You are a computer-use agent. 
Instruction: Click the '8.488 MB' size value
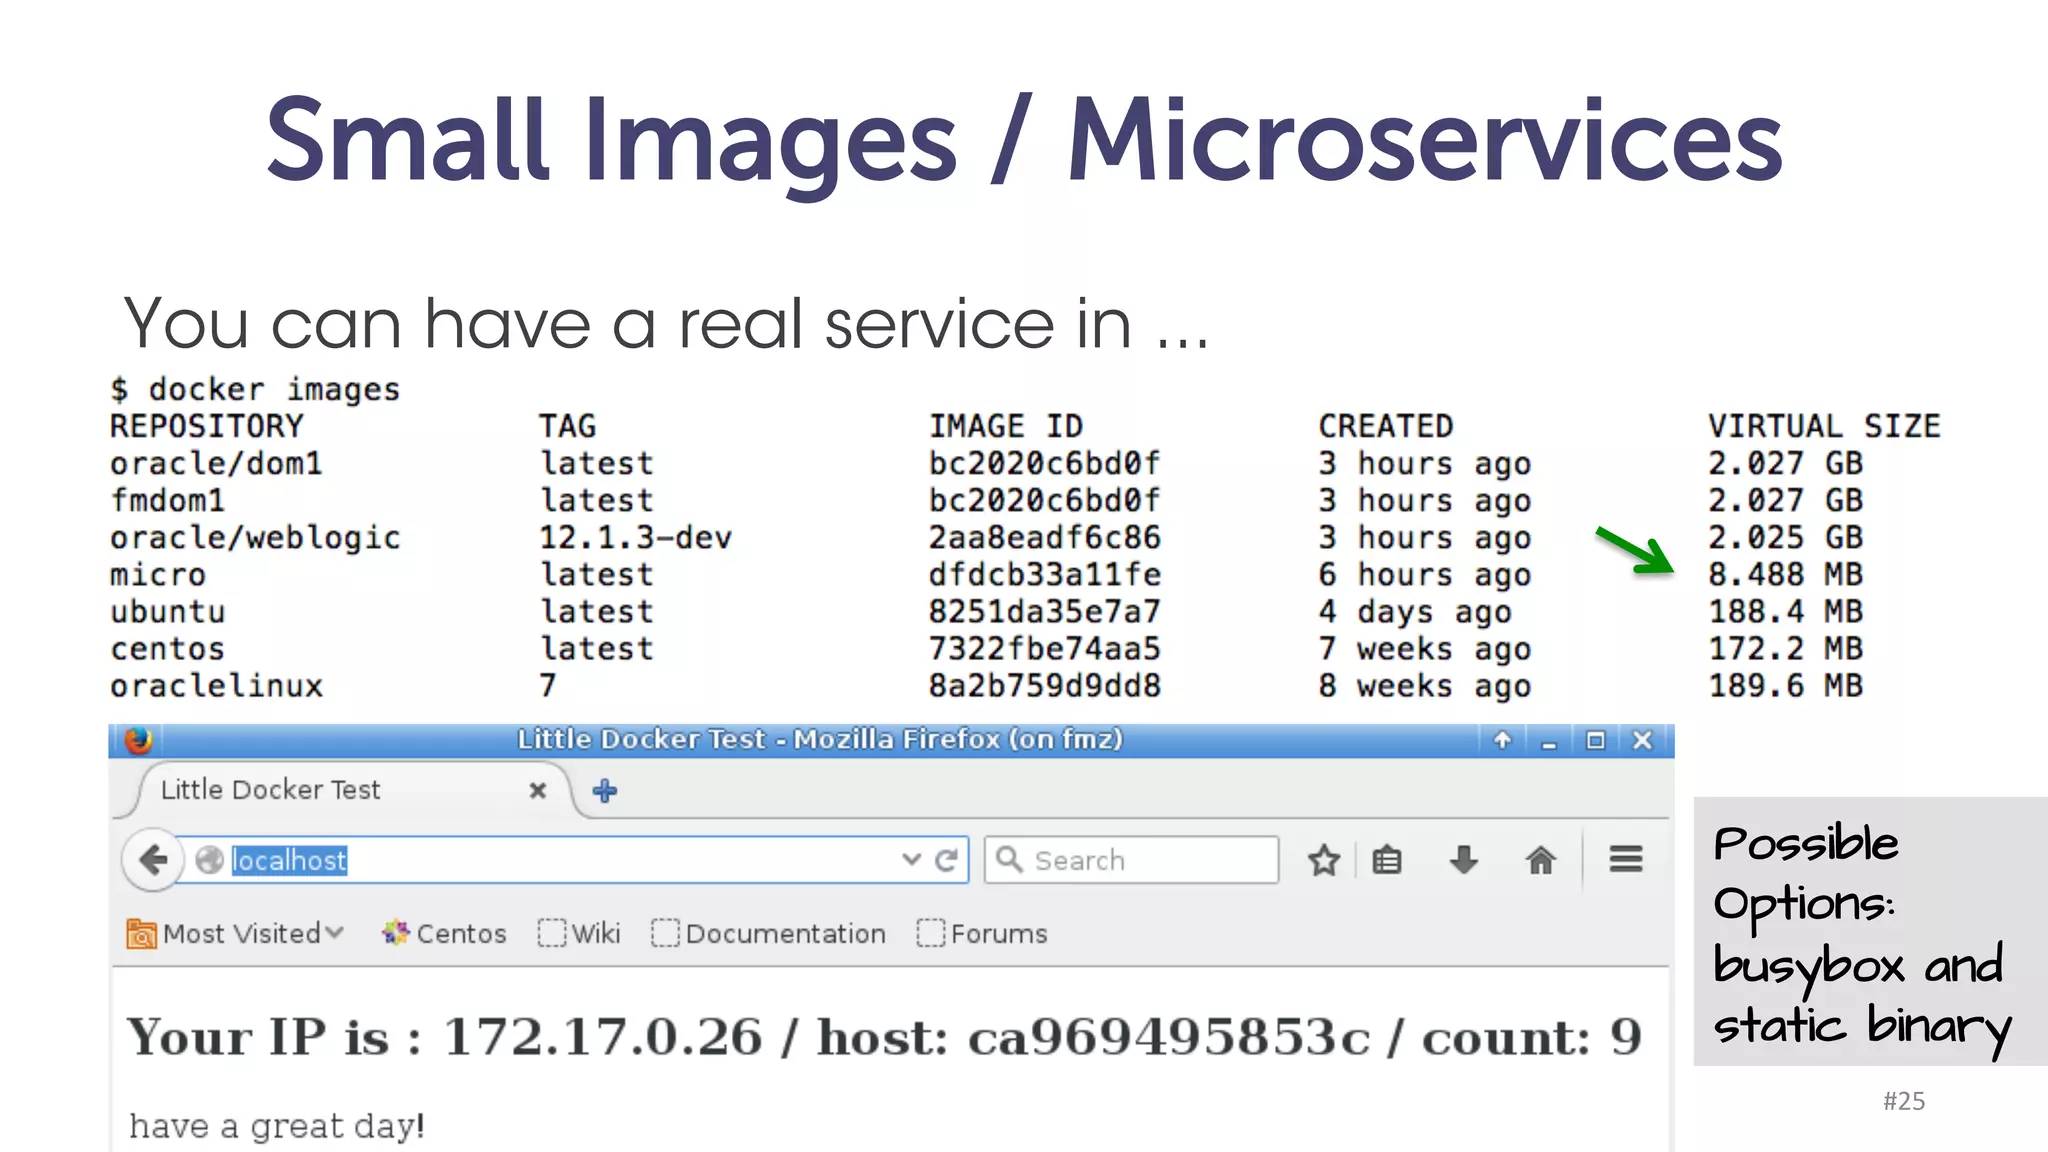click(1785, 575)
